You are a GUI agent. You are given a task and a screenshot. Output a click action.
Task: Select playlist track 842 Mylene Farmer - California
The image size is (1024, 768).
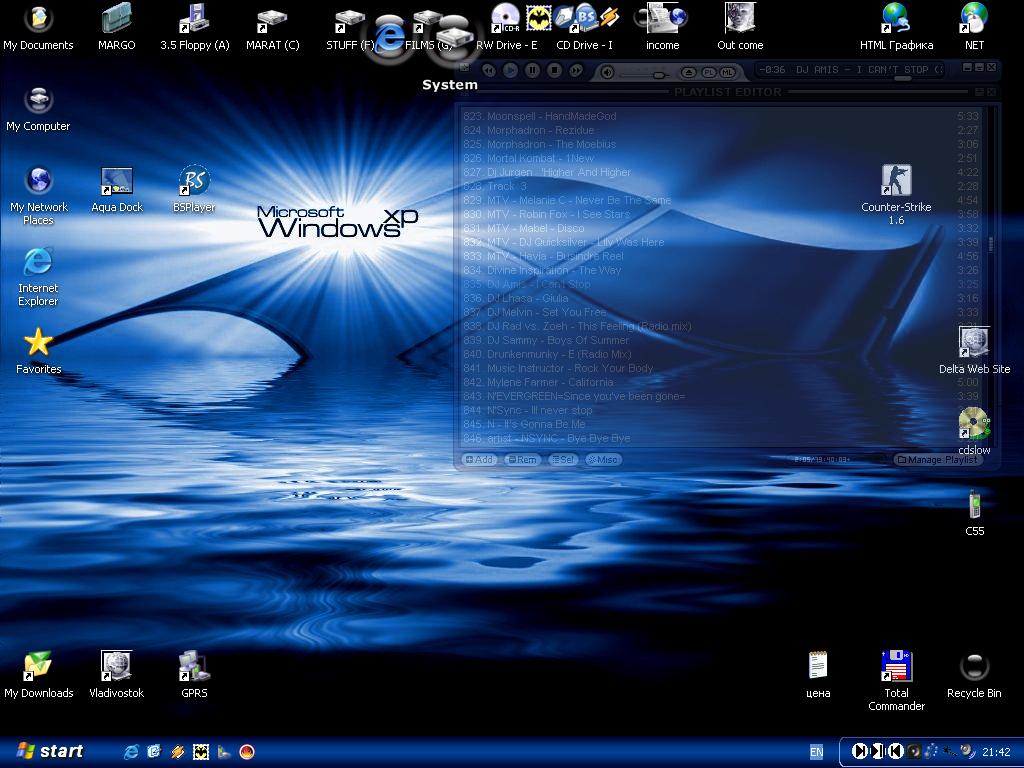tap(721, 382)
